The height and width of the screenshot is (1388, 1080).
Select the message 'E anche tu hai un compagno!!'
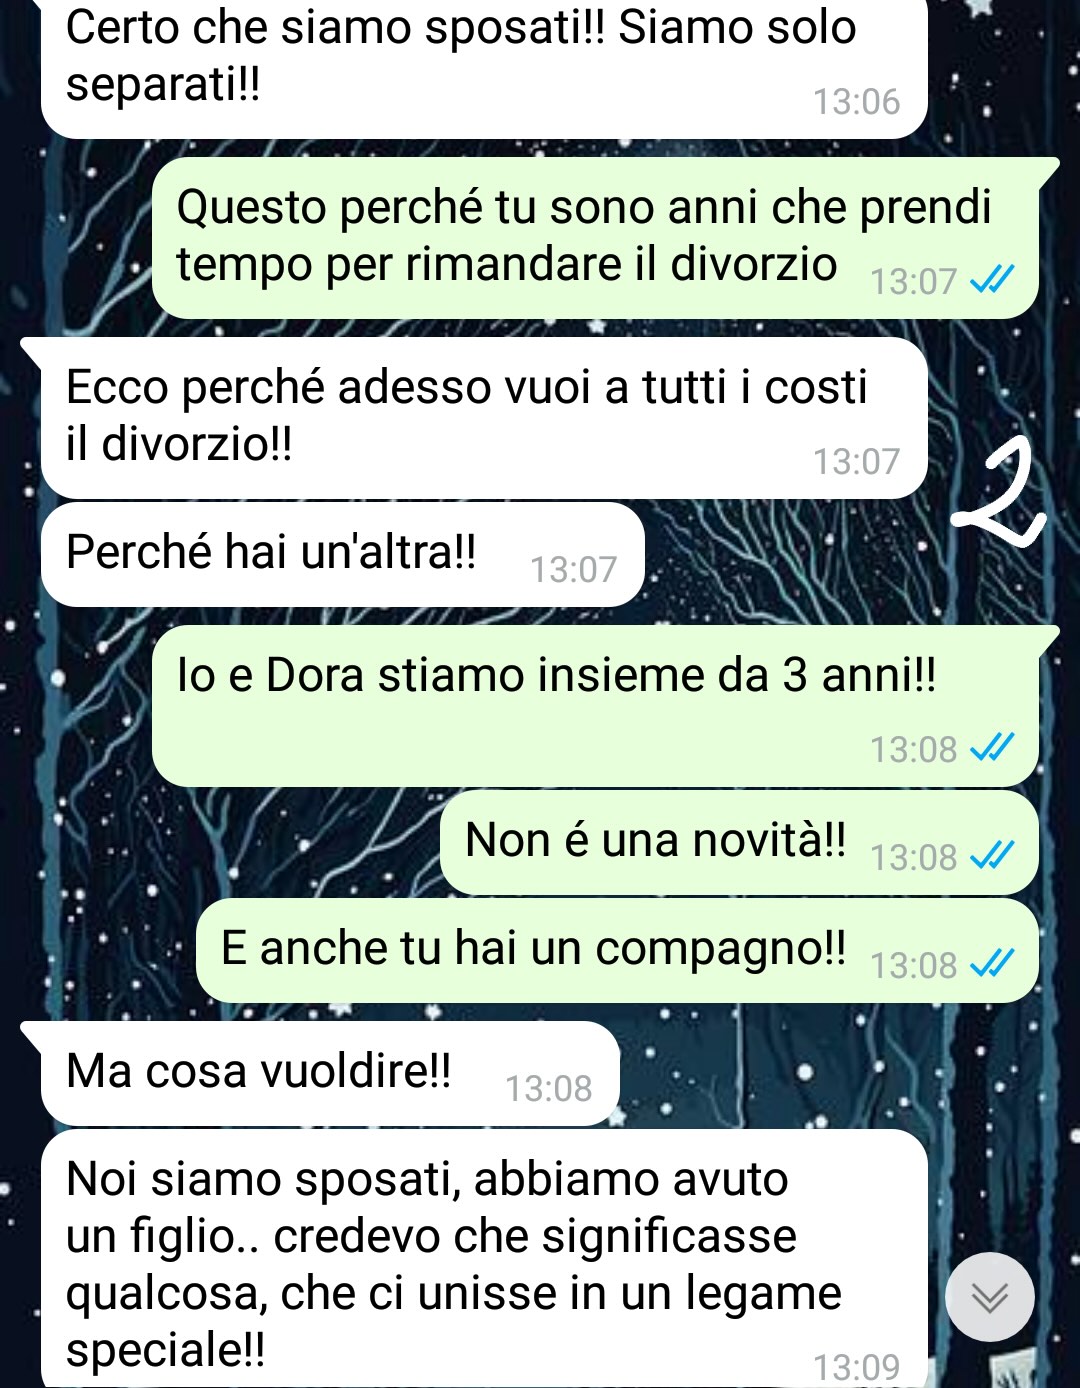point(617,950)
